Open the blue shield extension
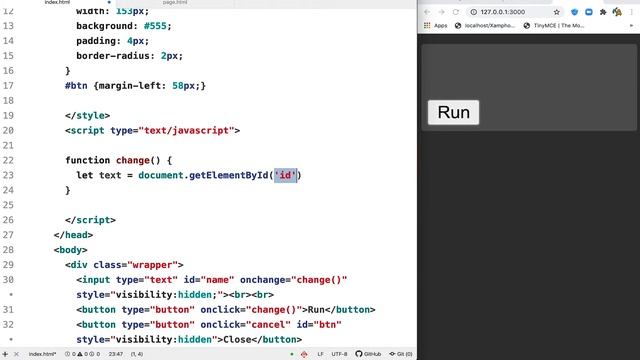This screenshot has width=640, height=360. click(x=574, y=12)
